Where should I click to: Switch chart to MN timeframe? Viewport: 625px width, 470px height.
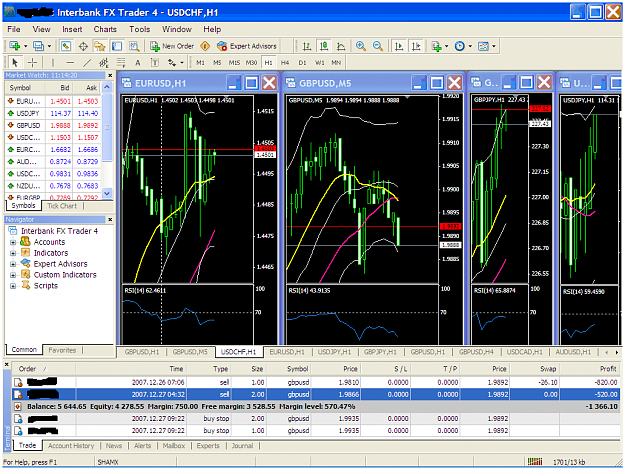(336, 63)
